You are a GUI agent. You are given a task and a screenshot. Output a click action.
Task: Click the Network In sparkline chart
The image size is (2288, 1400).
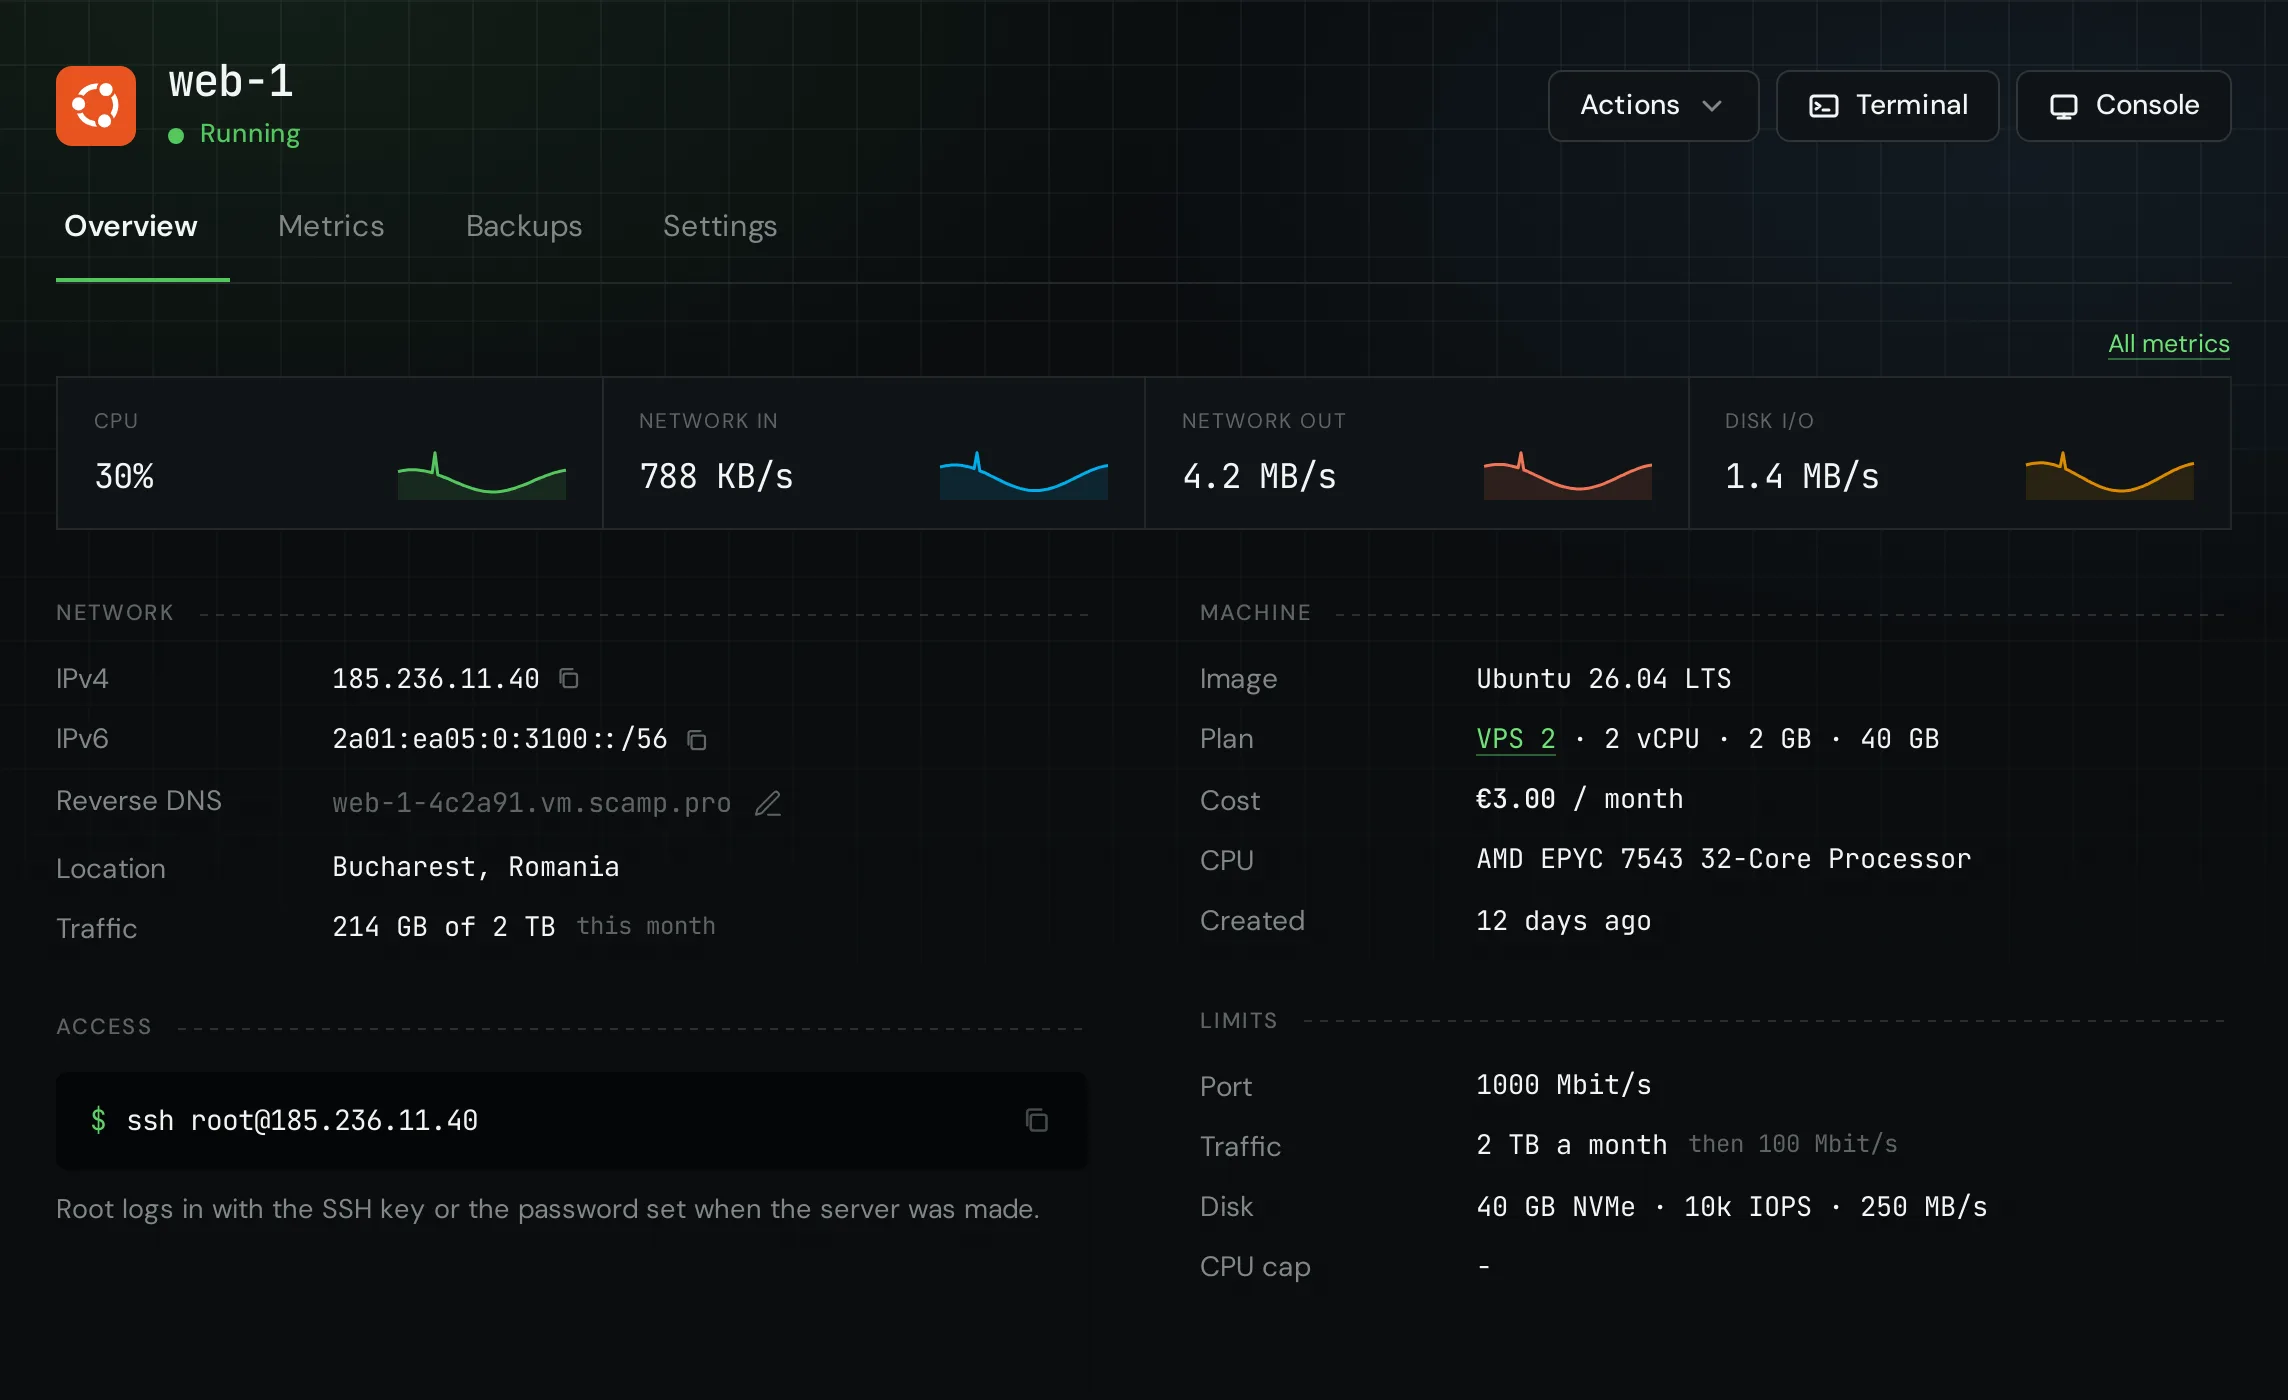[x=1024, y=476]
